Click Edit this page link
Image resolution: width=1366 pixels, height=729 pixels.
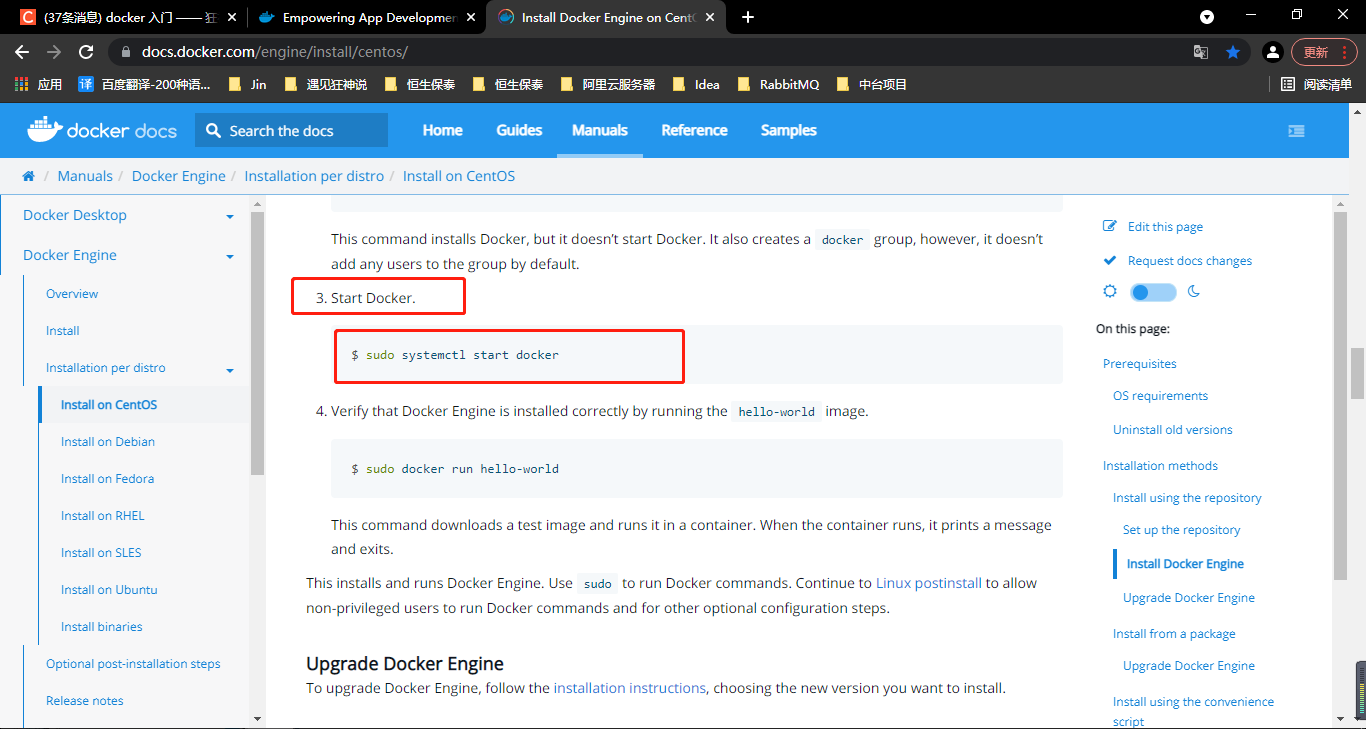(x=1165, y=227)
